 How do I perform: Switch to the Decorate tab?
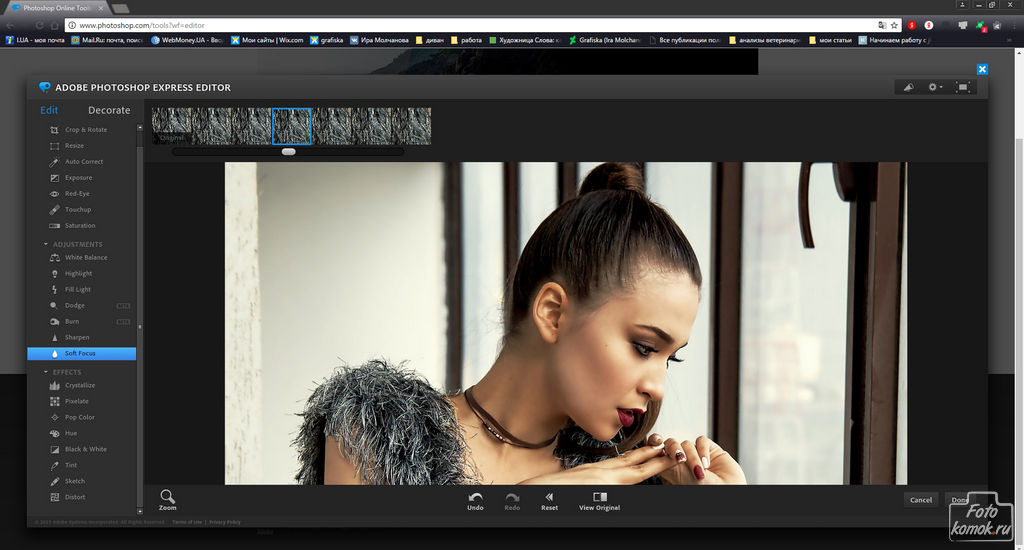pos(109,110)
